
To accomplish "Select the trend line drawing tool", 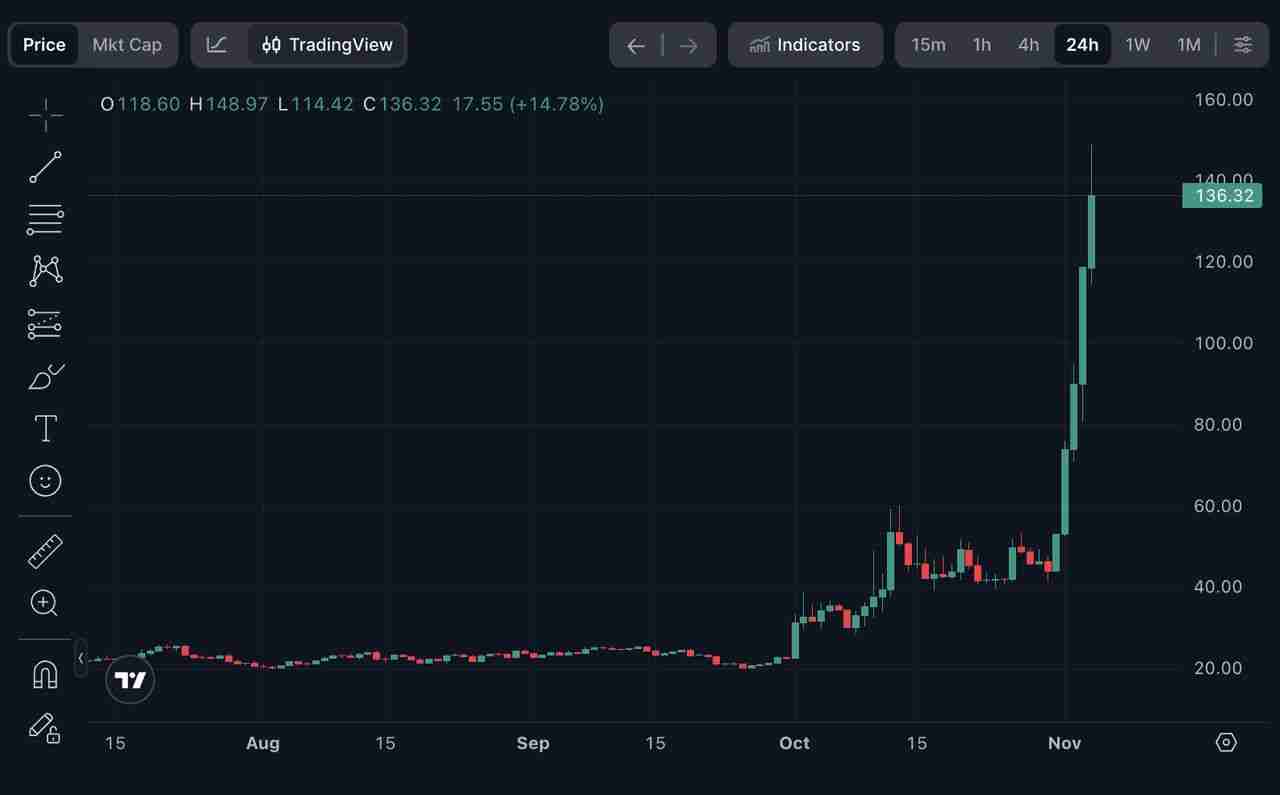I will click(x=45, y=166).
